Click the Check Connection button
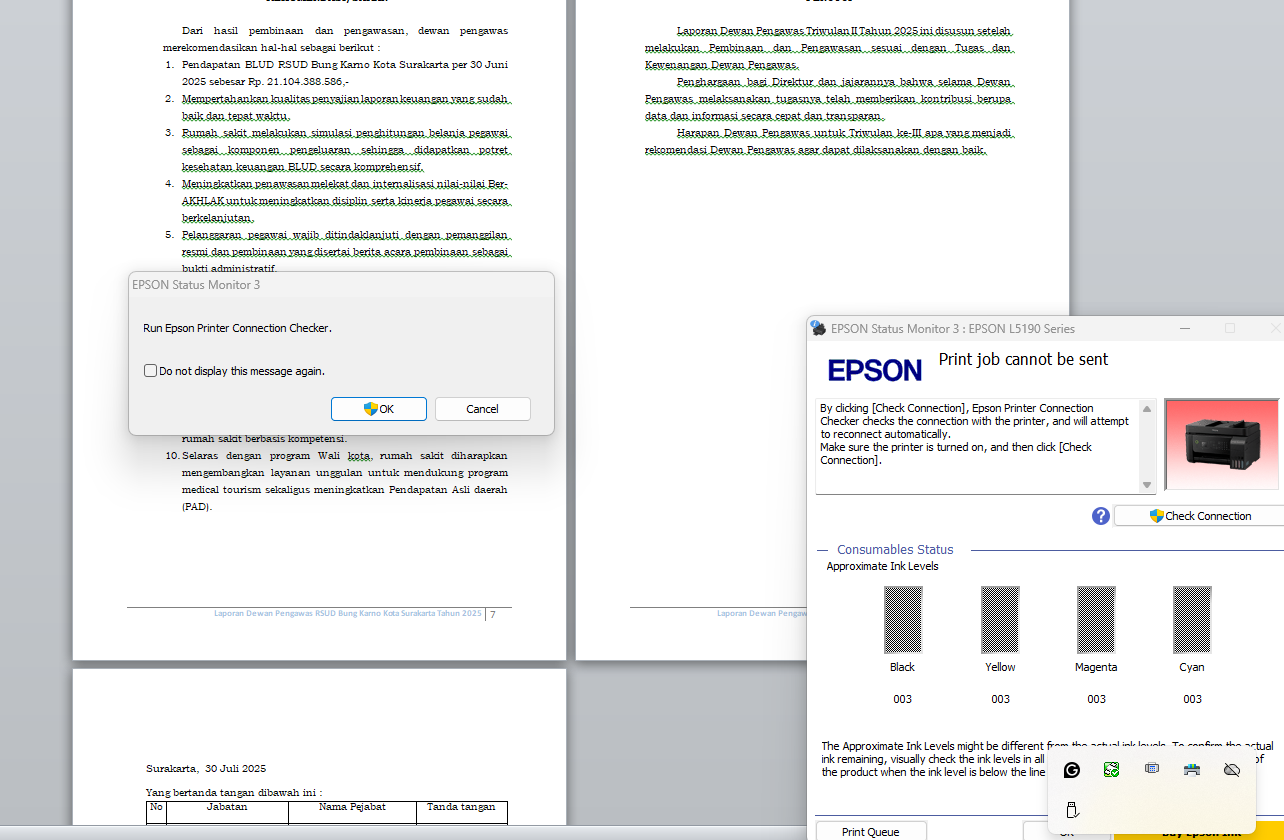The height and width of the screenshot is (840, 1284). tap(1199, 516)
